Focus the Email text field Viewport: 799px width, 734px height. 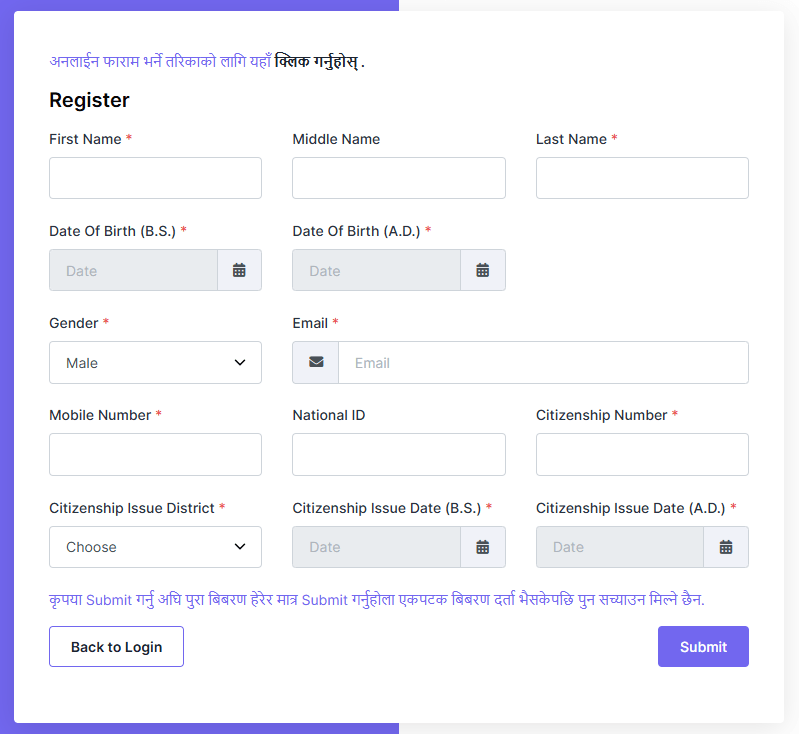(543, 362)
